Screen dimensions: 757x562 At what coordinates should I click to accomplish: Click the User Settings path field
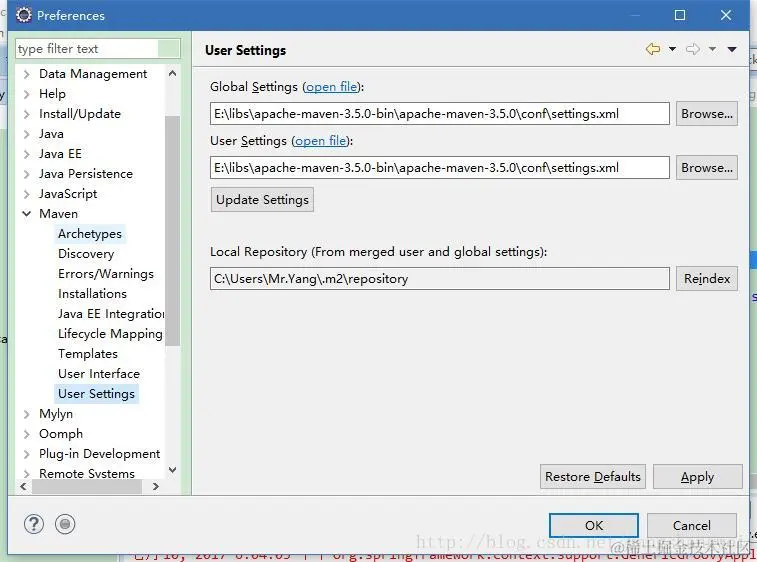pyautogui.click(x=440, y=168)
